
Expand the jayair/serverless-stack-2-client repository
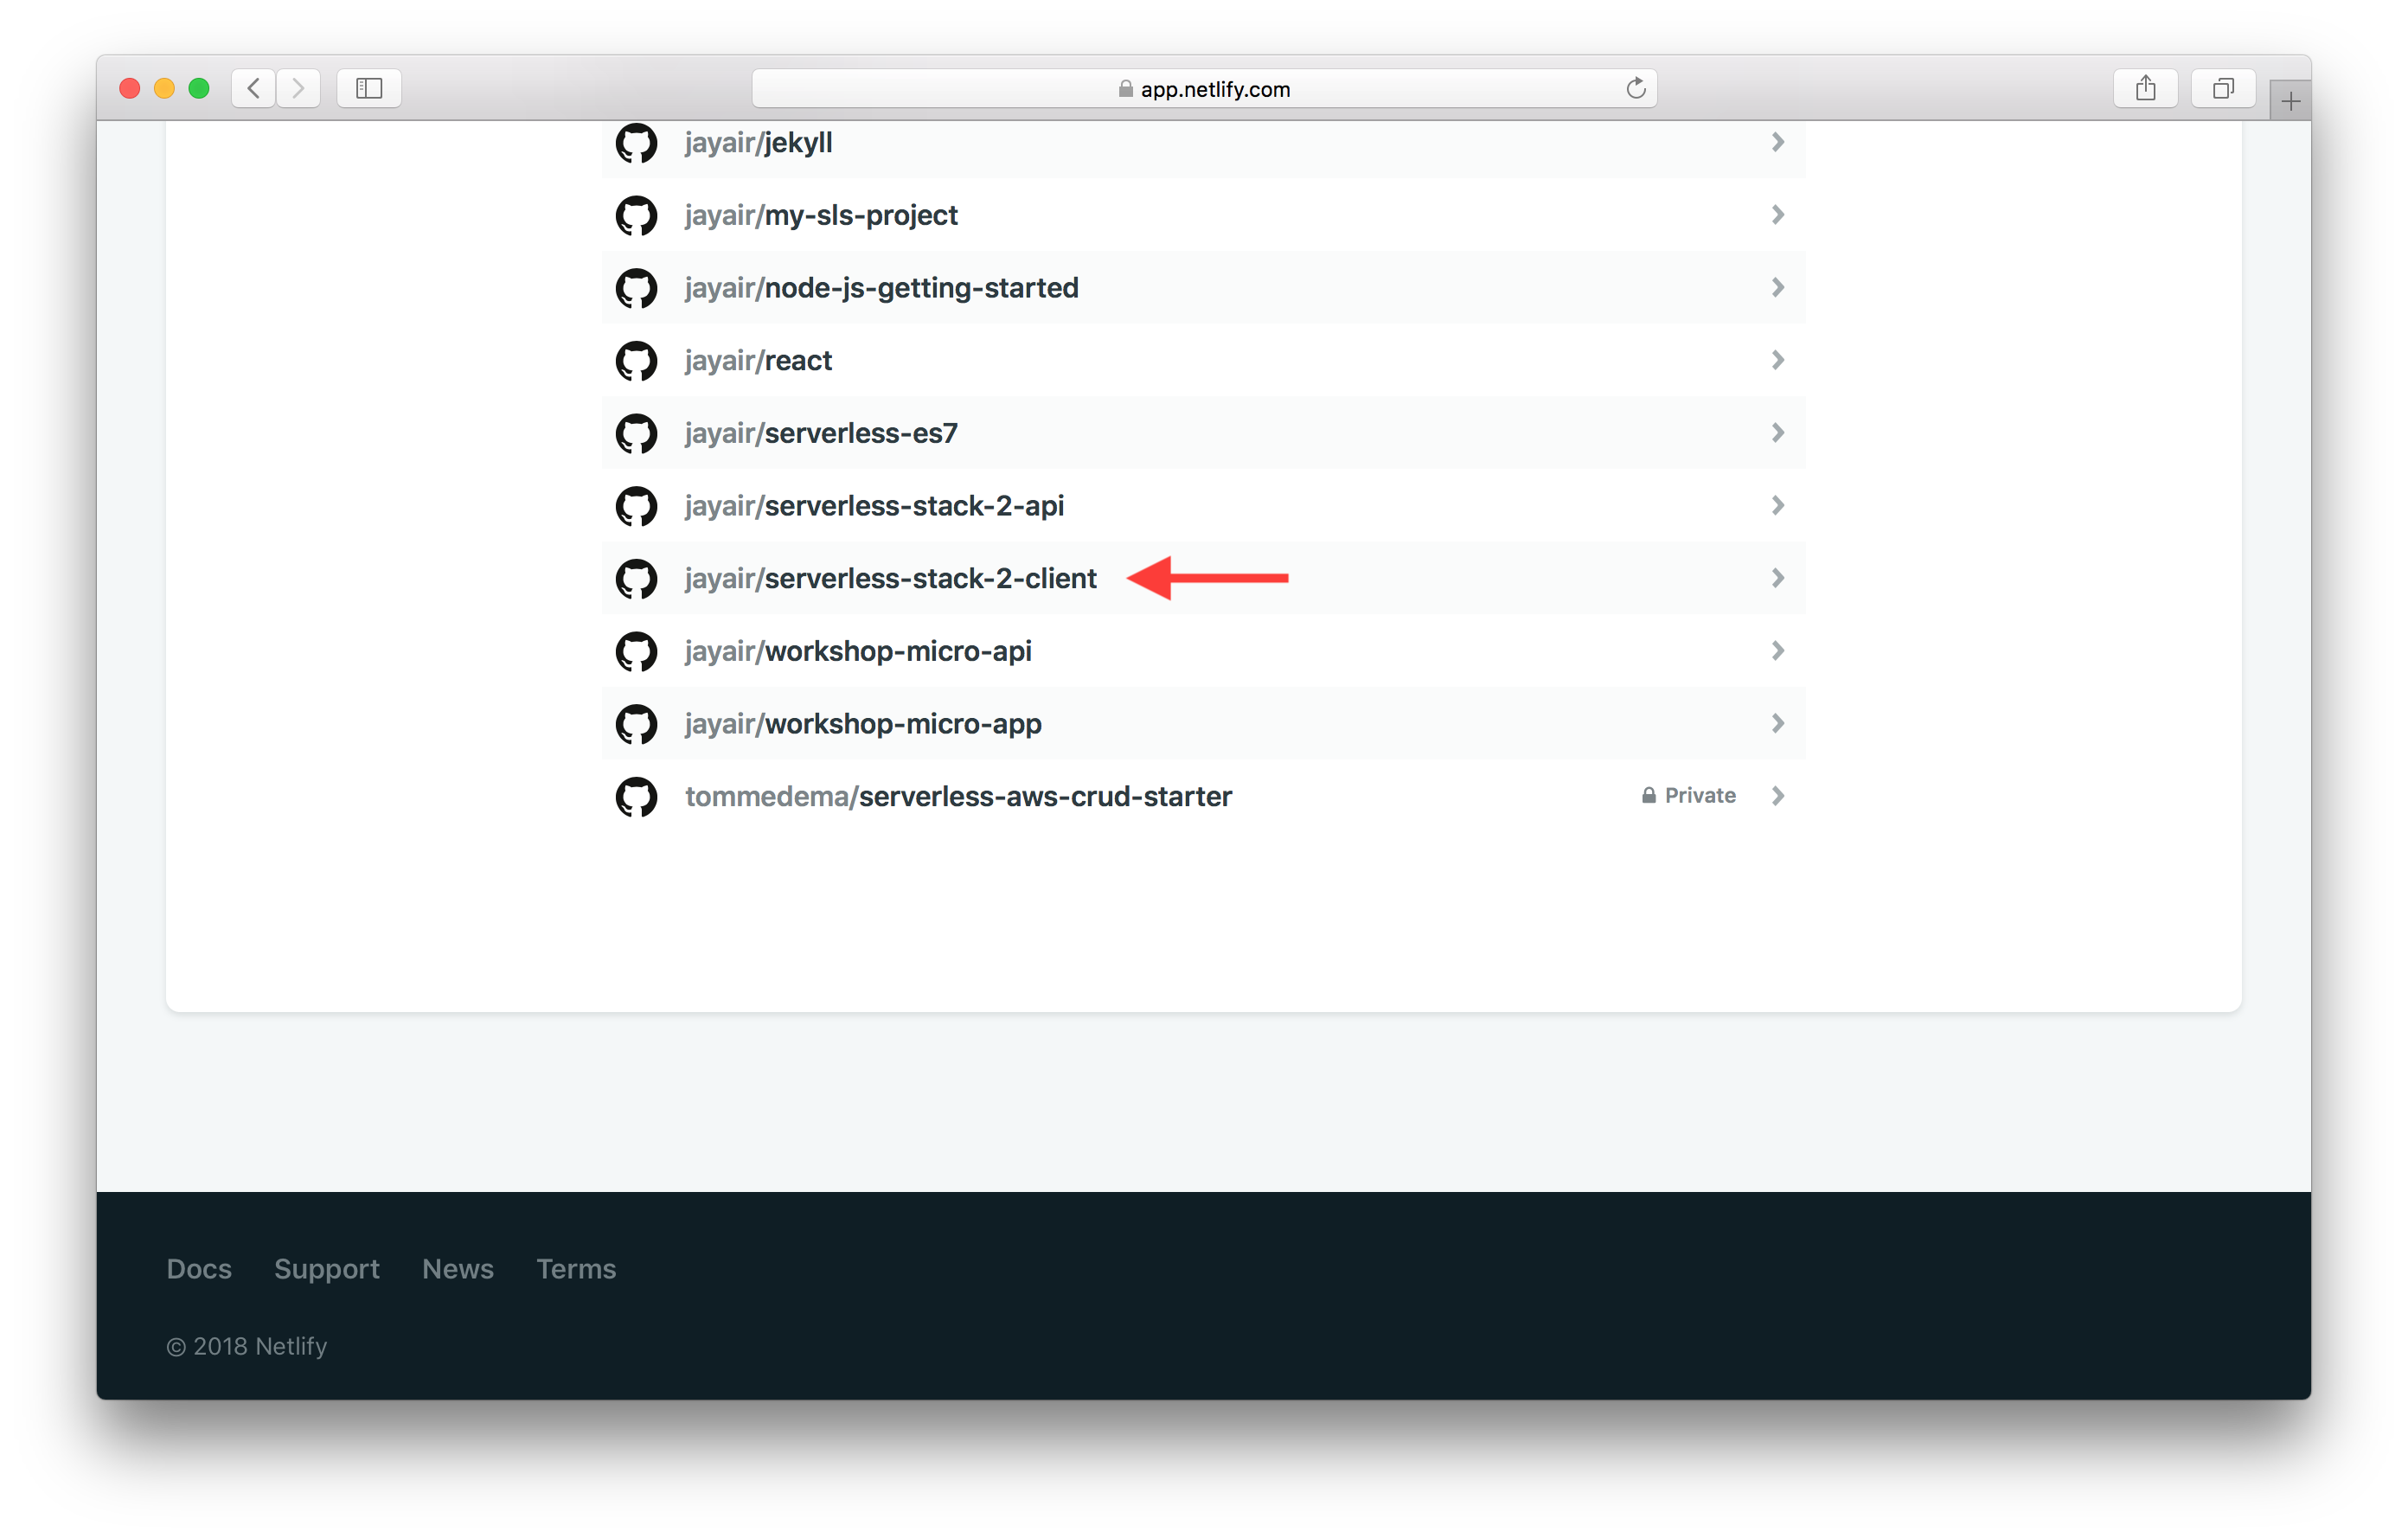tap(1780, 578)
